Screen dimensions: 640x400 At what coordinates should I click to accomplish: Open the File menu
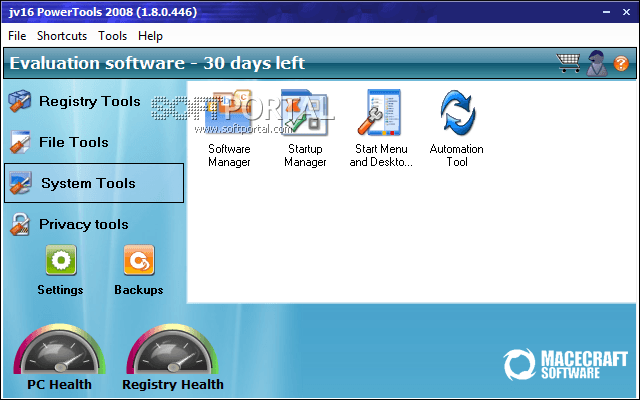[x=17, y=36]
